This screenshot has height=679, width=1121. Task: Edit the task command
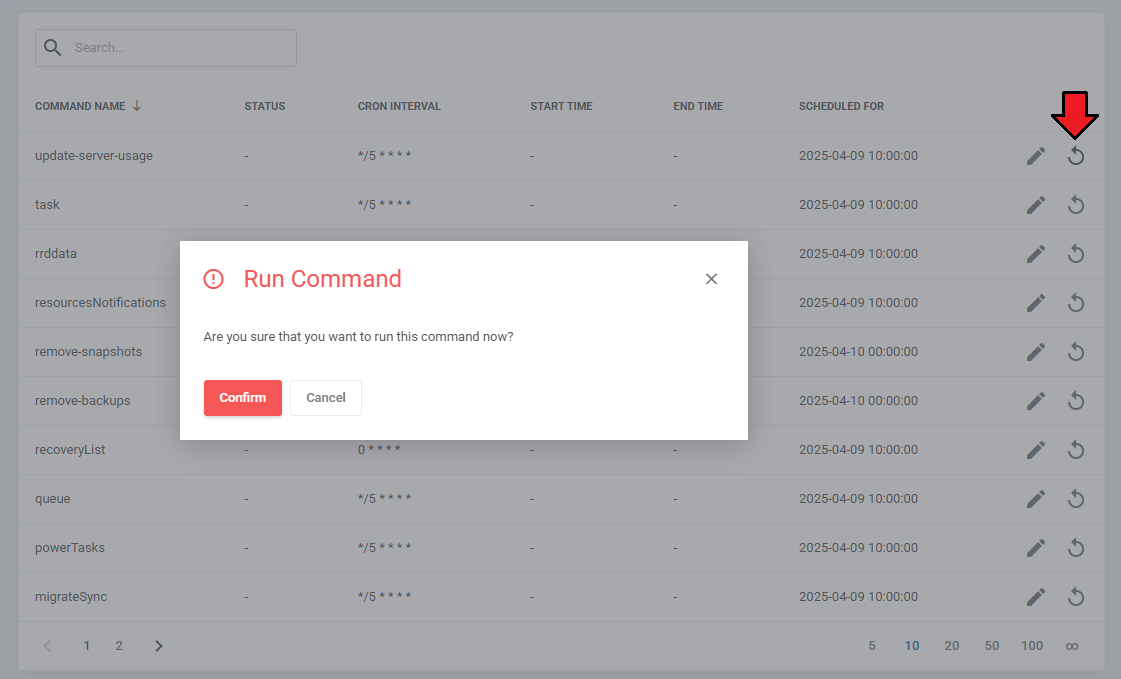pyautogui.click(x=1036, y=205)
